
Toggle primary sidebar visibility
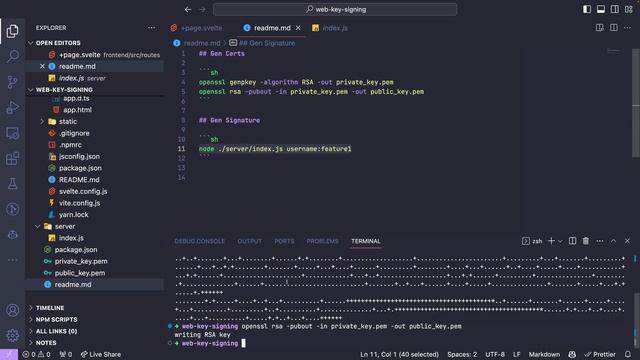click(587, 9)
